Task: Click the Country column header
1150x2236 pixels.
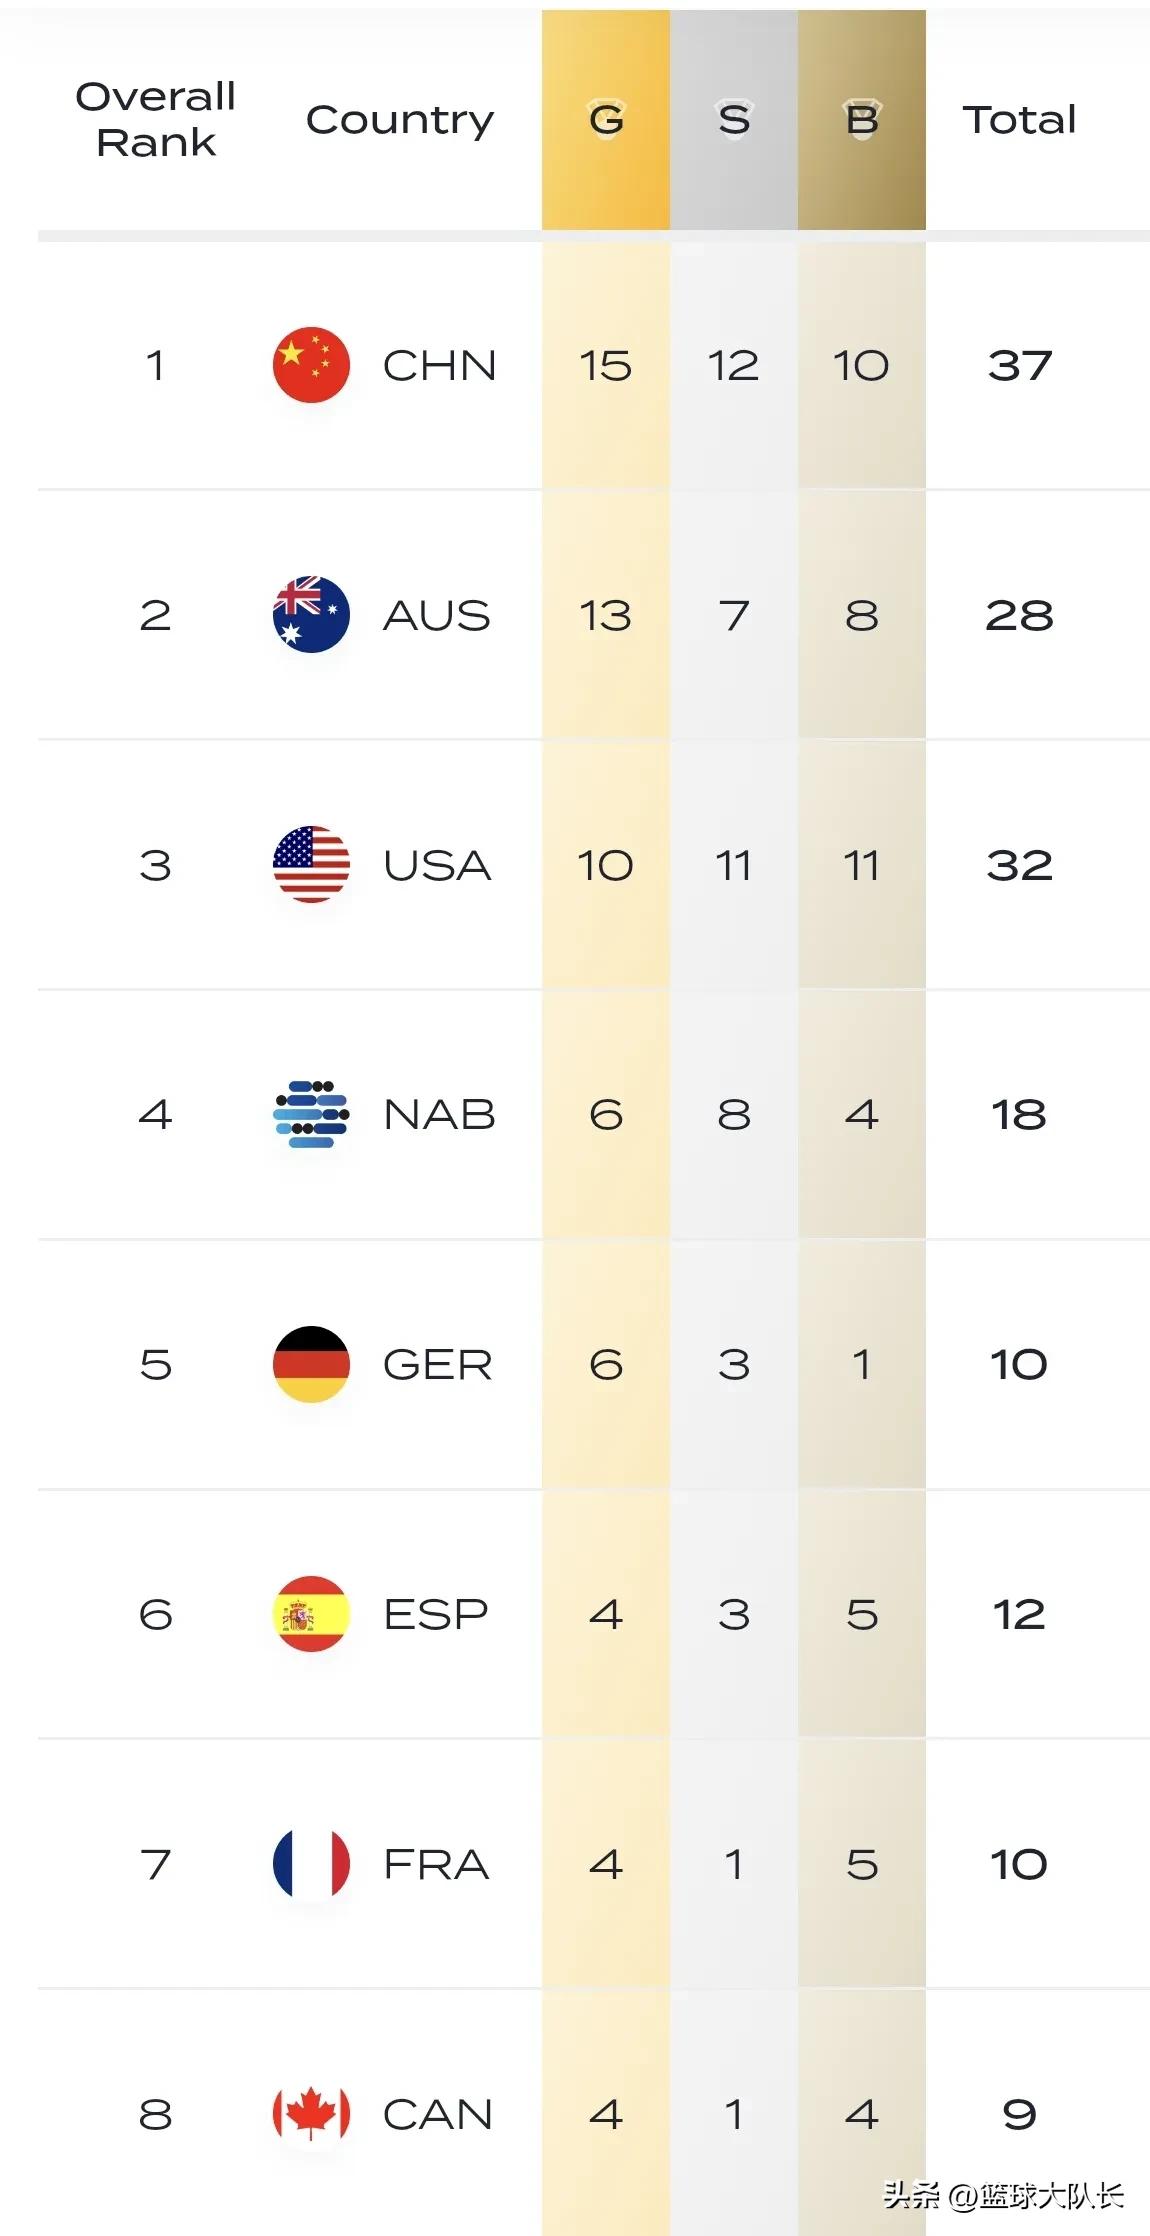Action: pyautogui.click(x=399, y=121)
